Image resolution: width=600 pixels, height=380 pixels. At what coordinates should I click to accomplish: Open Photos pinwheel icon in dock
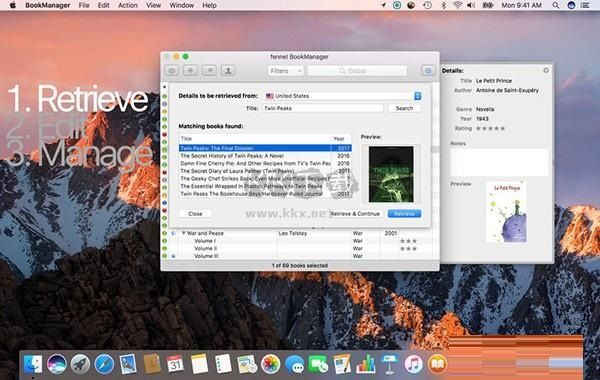click(271, 364)
